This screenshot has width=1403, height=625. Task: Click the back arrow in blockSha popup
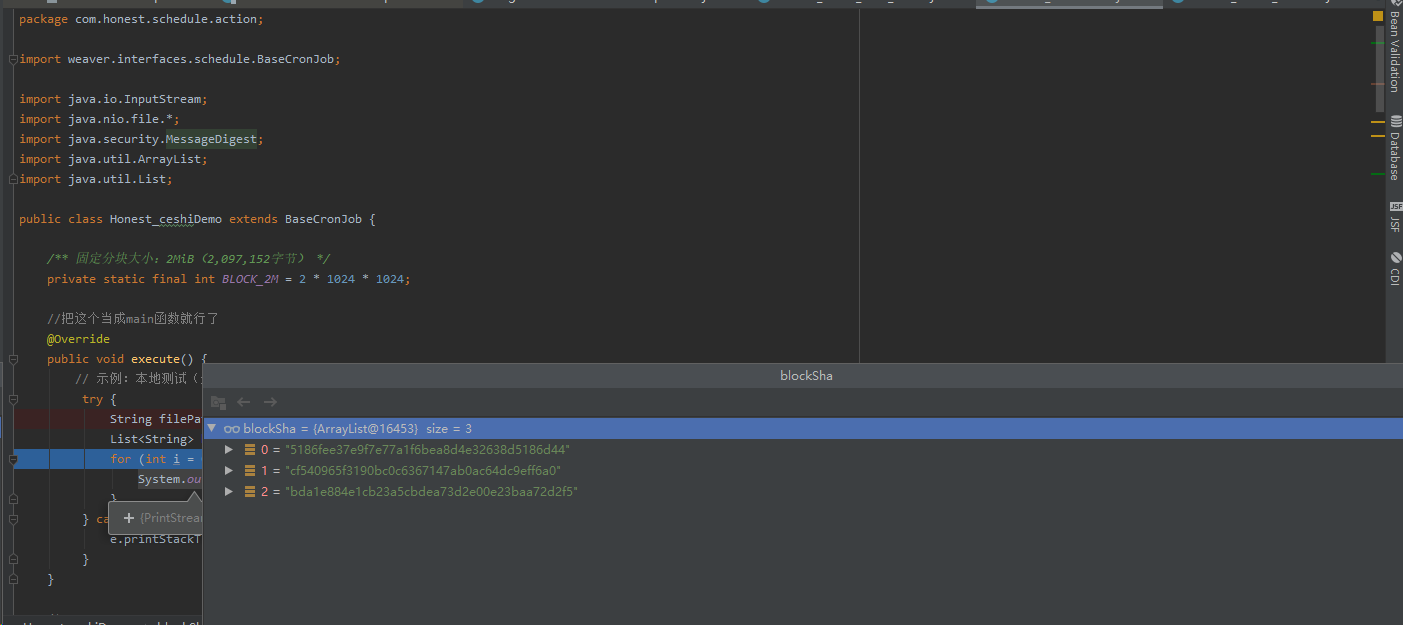(244, 402)
